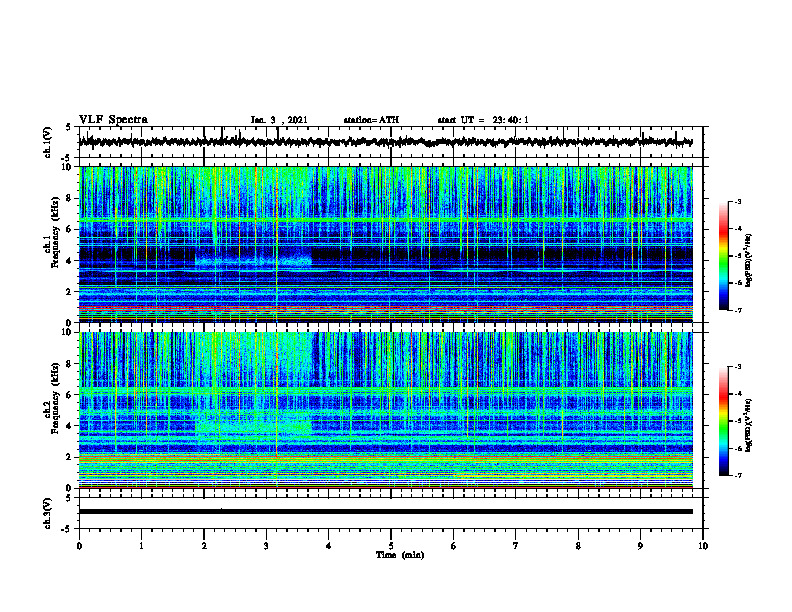The height and width of the screenshot is (612, 792).
Task: Click time axis tick label "9"
Action: click(x=640, y=546)
